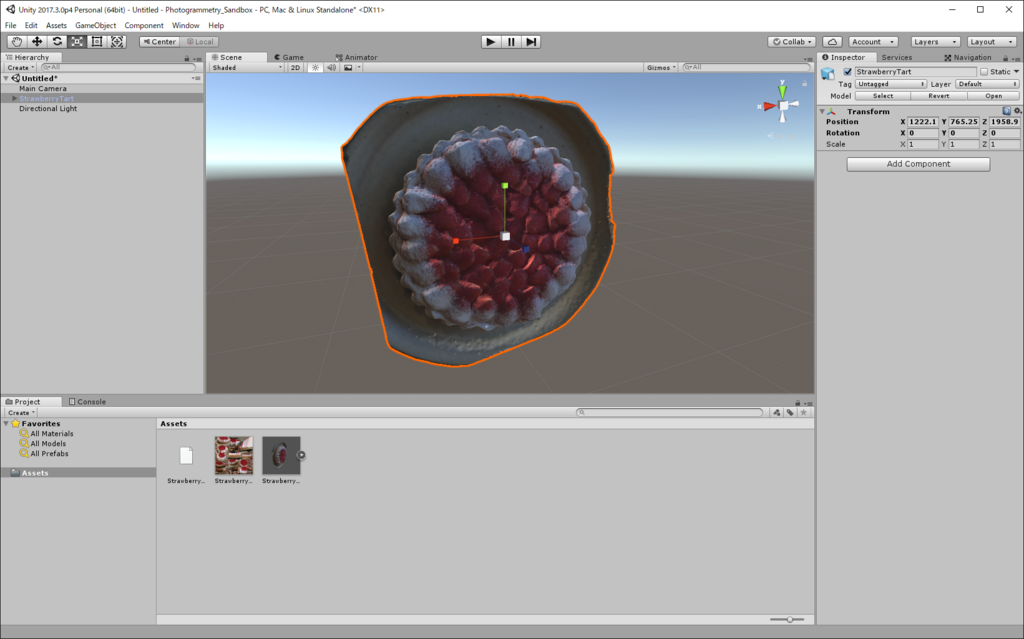
Task: Toggle scene lighting sun icon
Action: pyautogui.click(x=315, y=67)
